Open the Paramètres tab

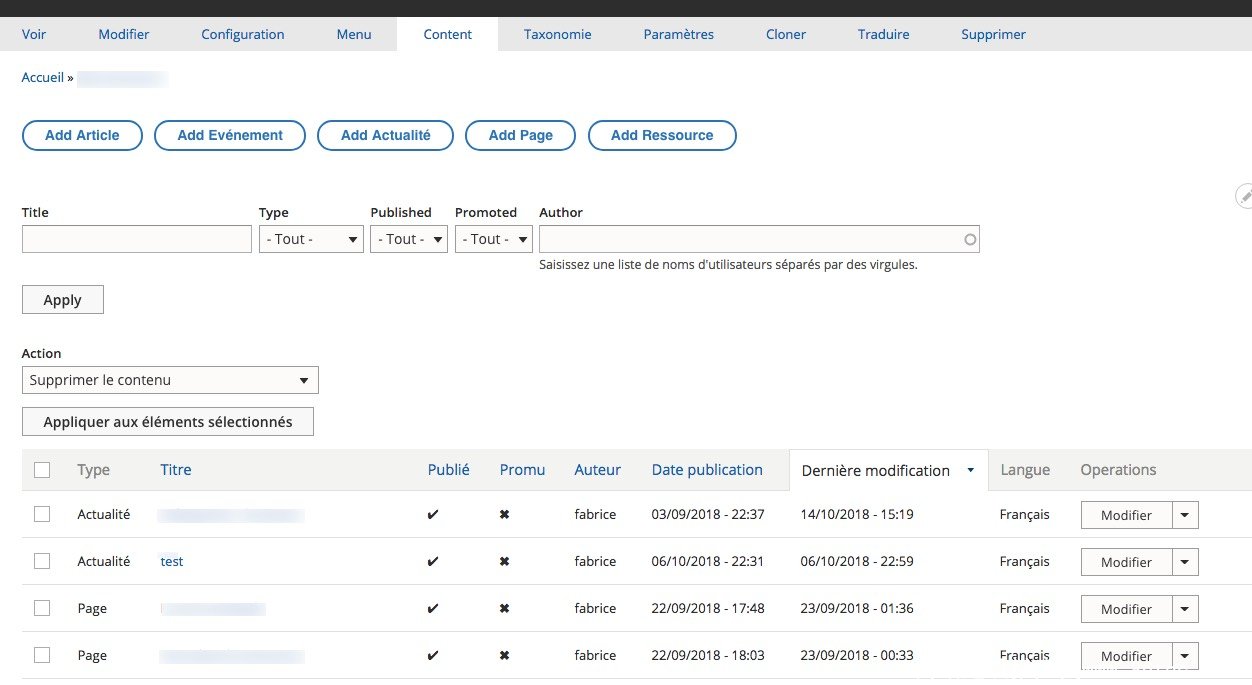tap(679, 34)
